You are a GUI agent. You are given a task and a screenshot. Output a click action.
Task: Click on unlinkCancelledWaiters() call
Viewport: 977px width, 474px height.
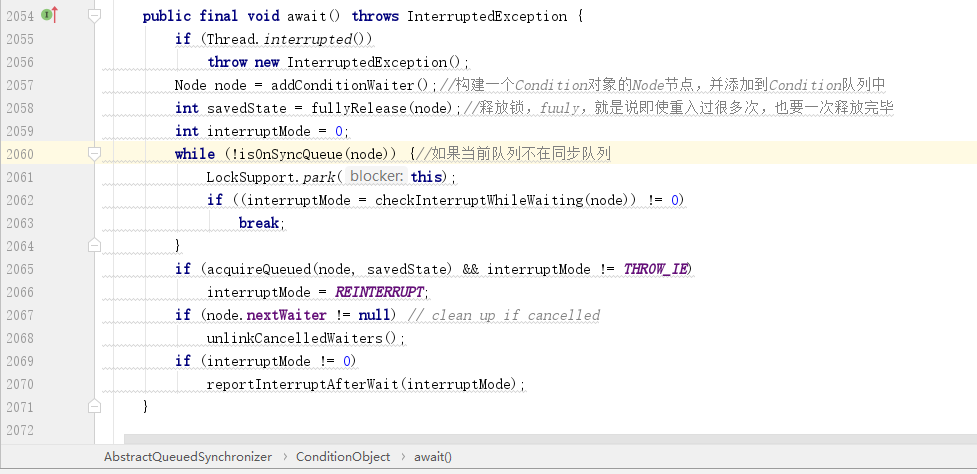tap(302, 338)
